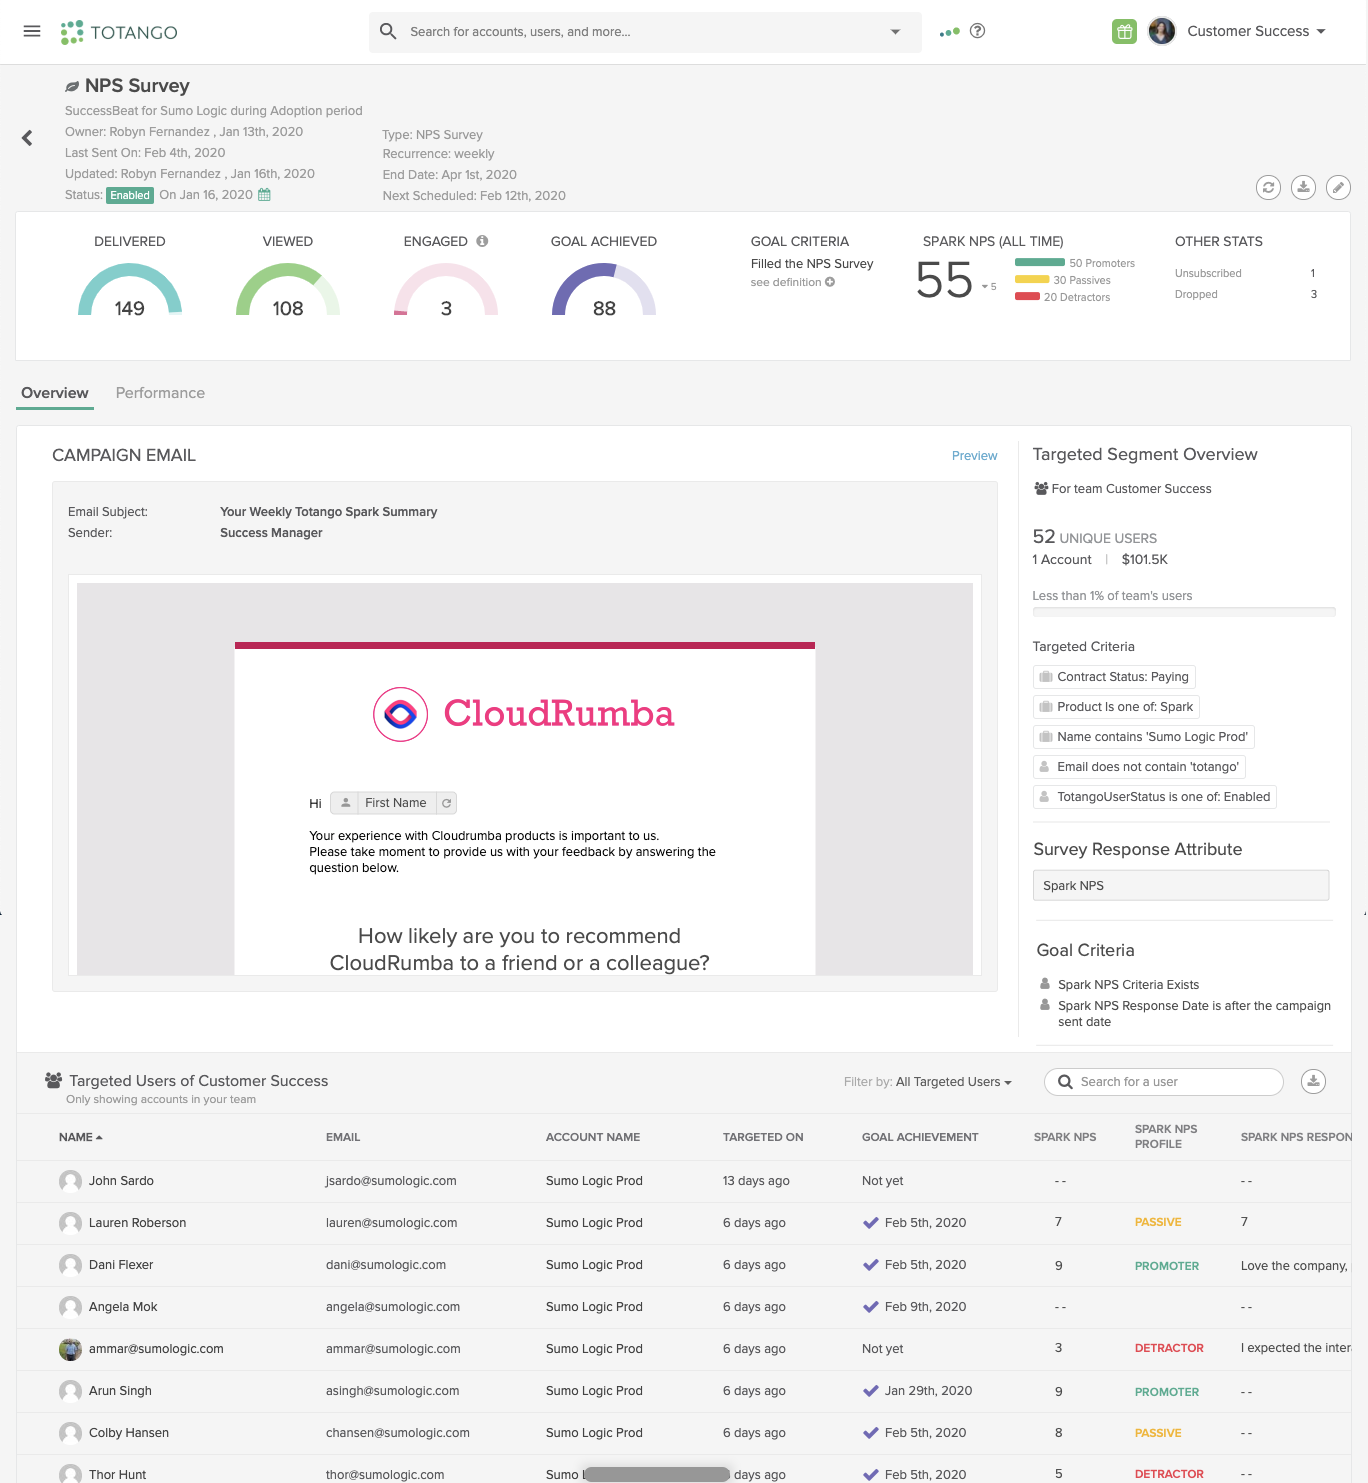Screen dimensions: 1368x1483
Task: Switch to the Overview tab
Action: [55, 393]
